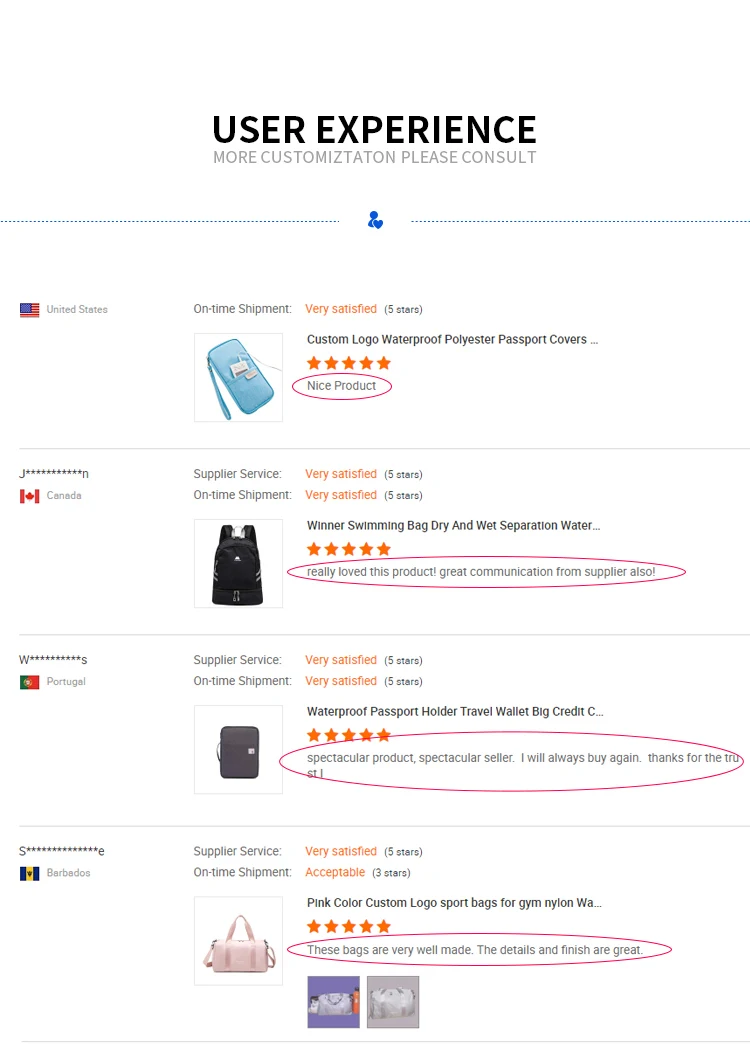Click the Canada flag icon

click(29, 496)
